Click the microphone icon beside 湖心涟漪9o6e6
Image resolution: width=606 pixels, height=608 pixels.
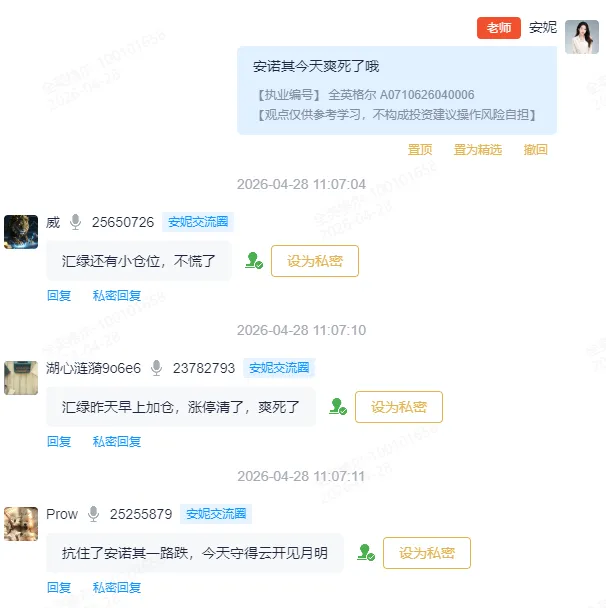(157, 368)
